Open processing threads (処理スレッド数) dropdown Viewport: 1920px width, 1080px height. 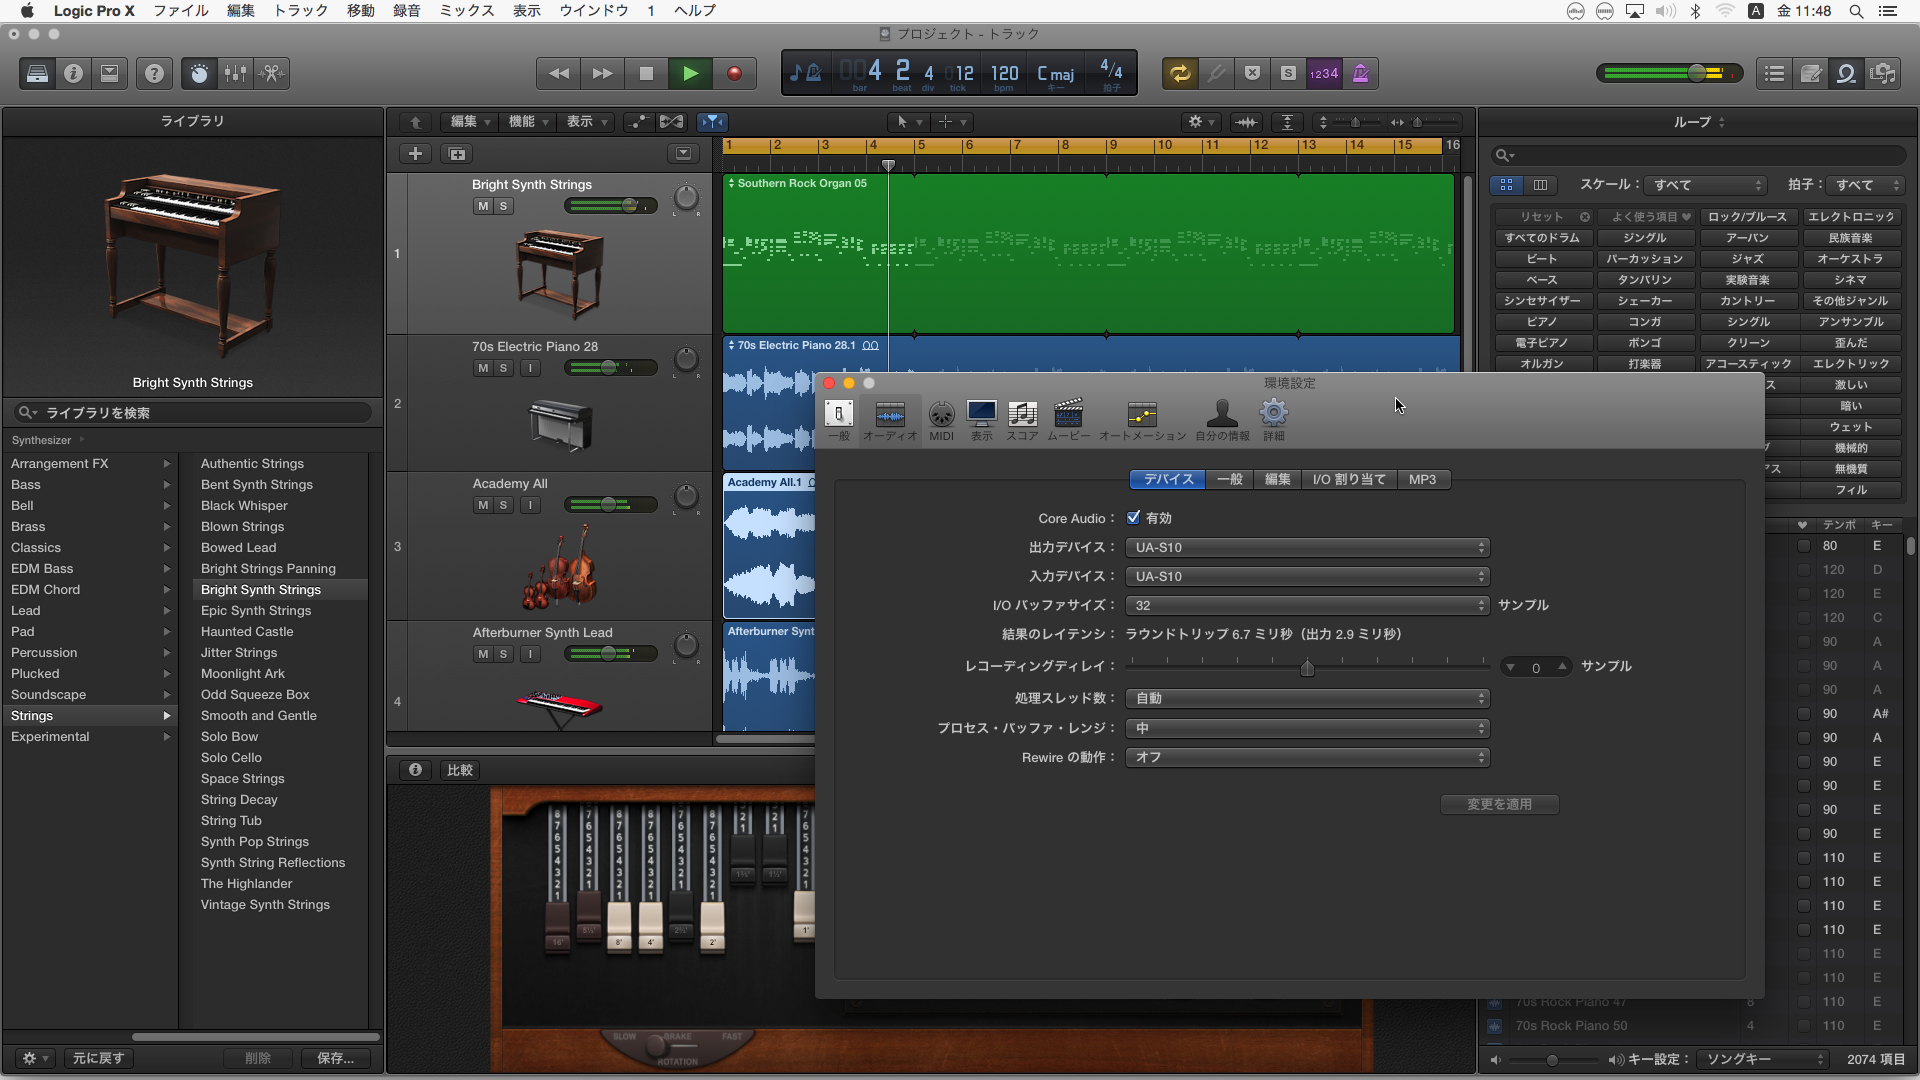(1307, 698)
